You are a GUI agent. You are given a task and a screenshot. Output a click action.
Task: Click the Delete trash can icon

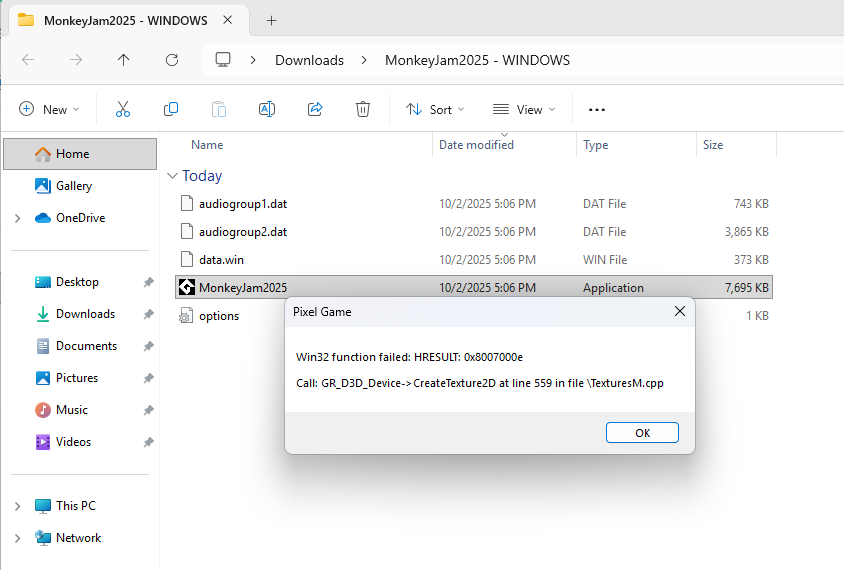(363, 109)
